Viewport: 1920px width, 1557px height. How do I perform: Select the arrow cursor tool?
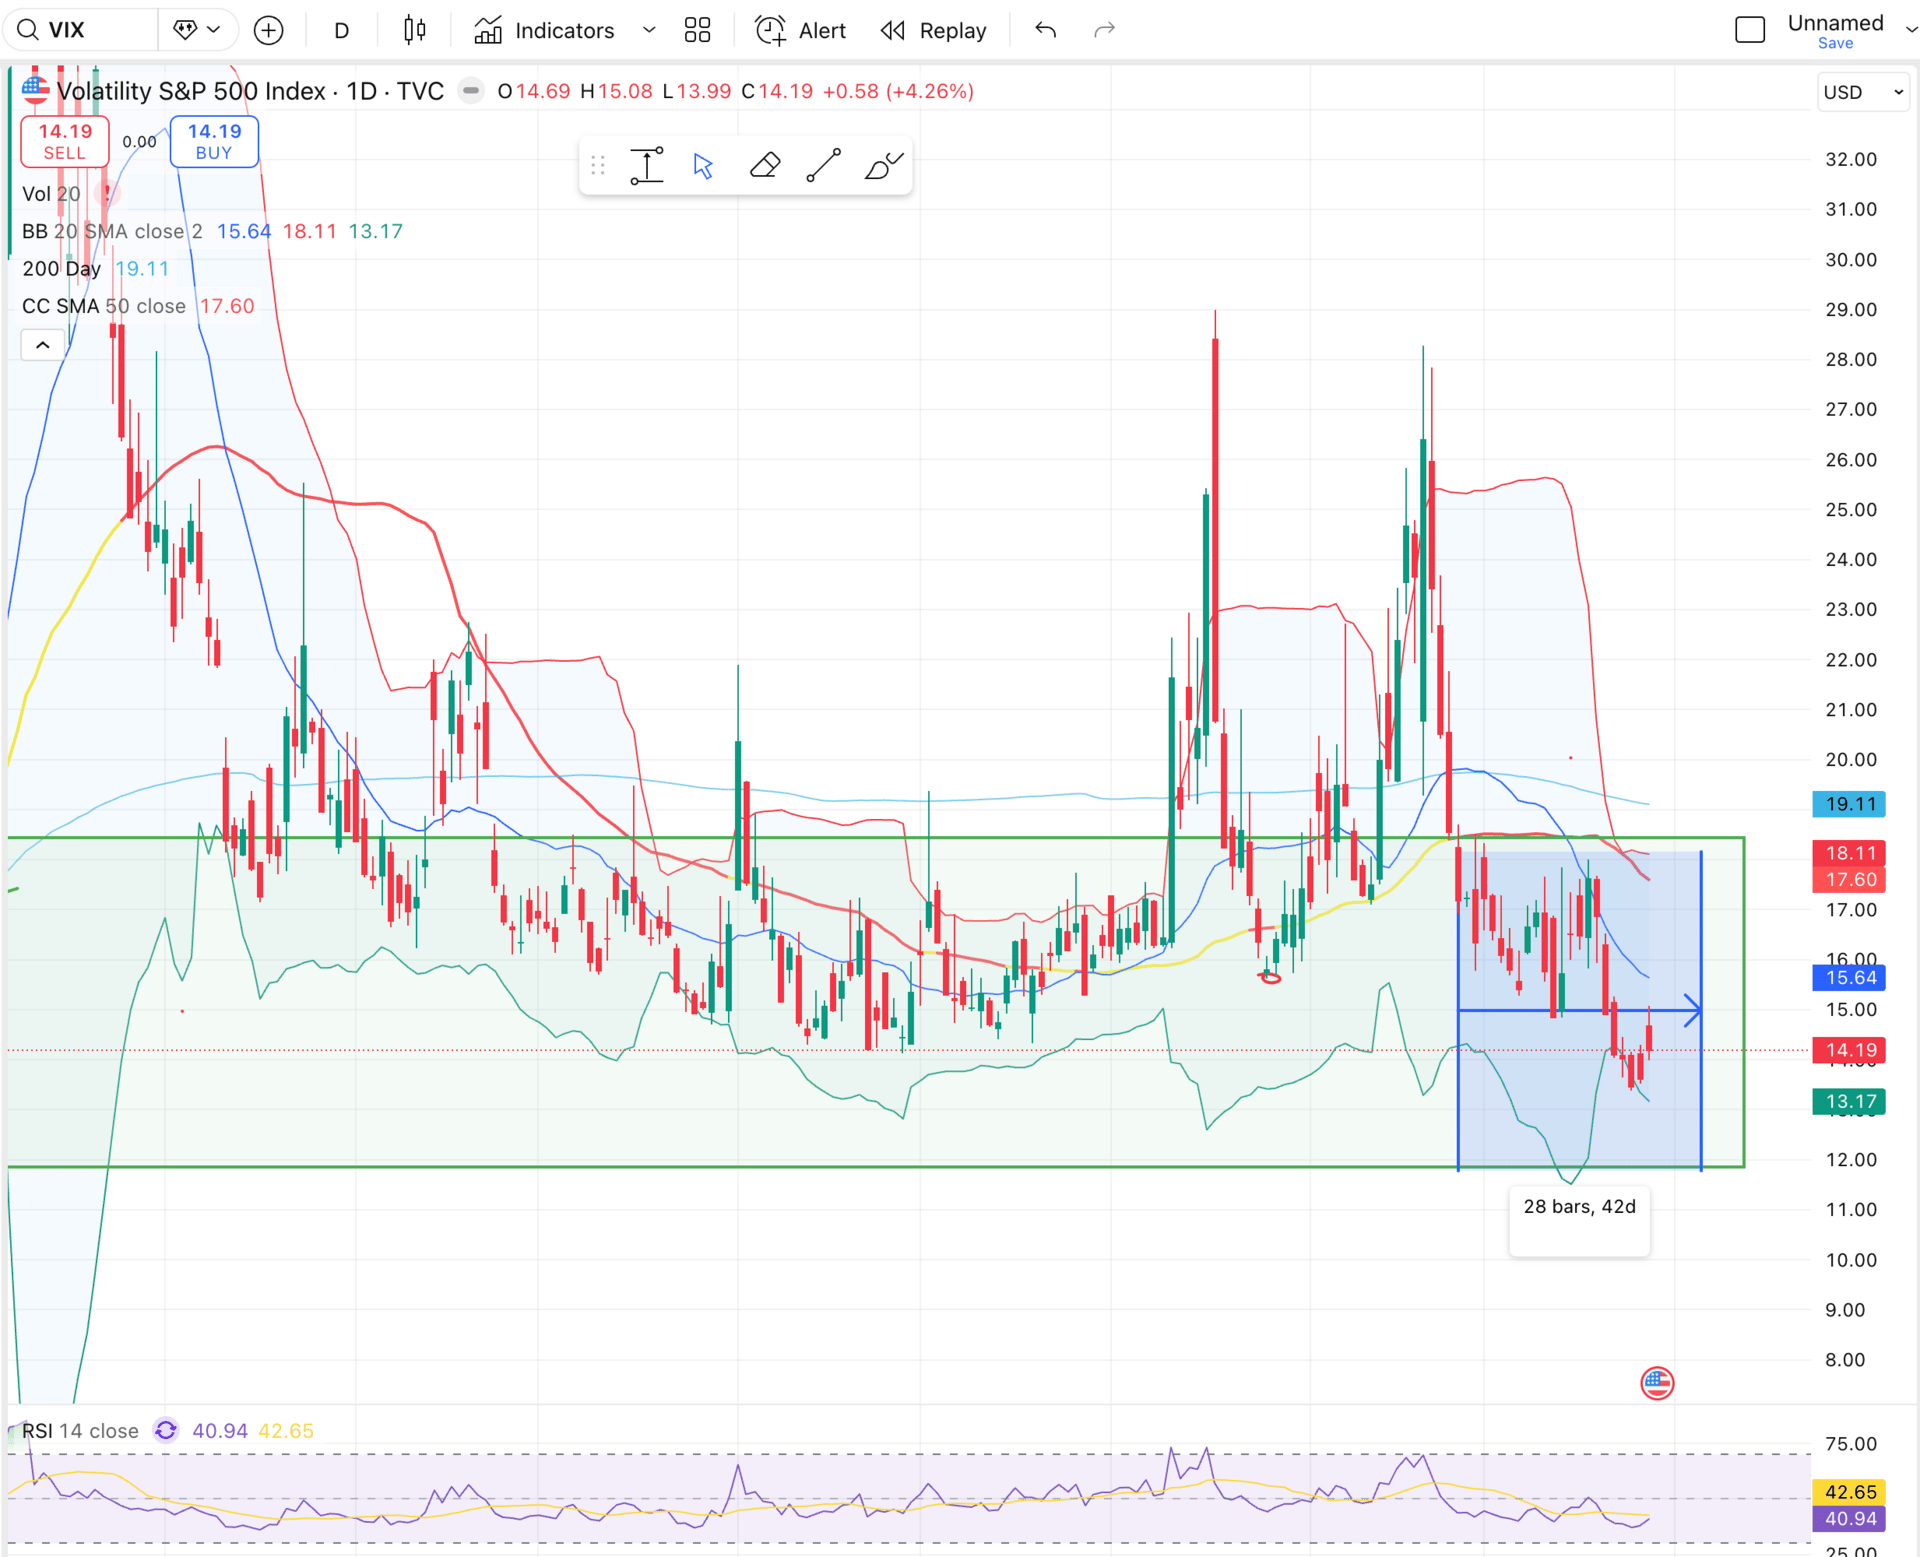pos(704,165)
